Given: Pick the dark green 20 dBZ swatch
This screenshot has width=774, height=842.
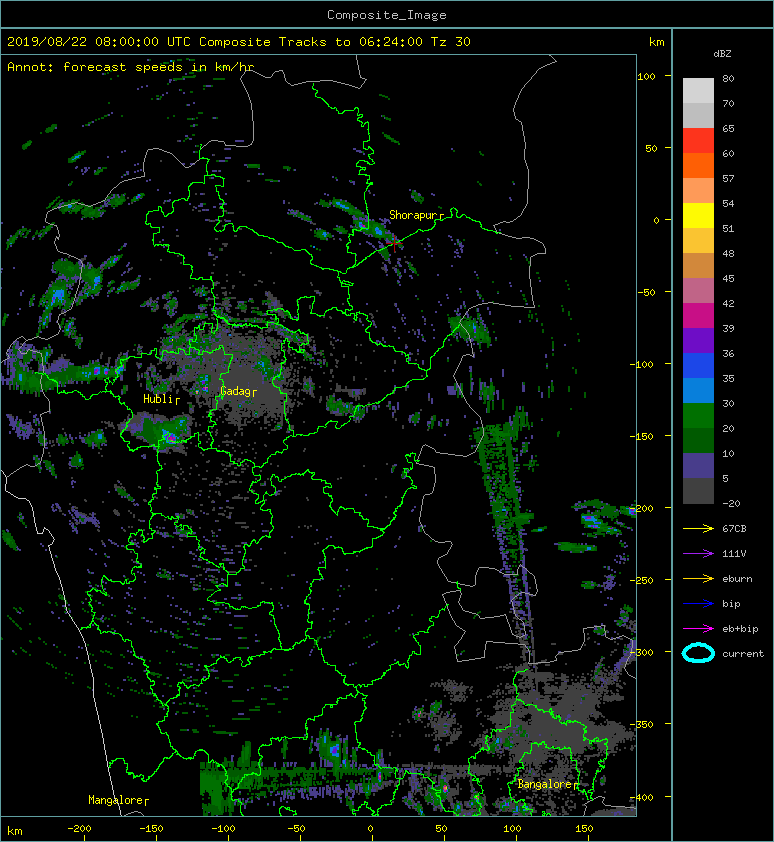Looking at the screenshot, I should coord(698,440).
